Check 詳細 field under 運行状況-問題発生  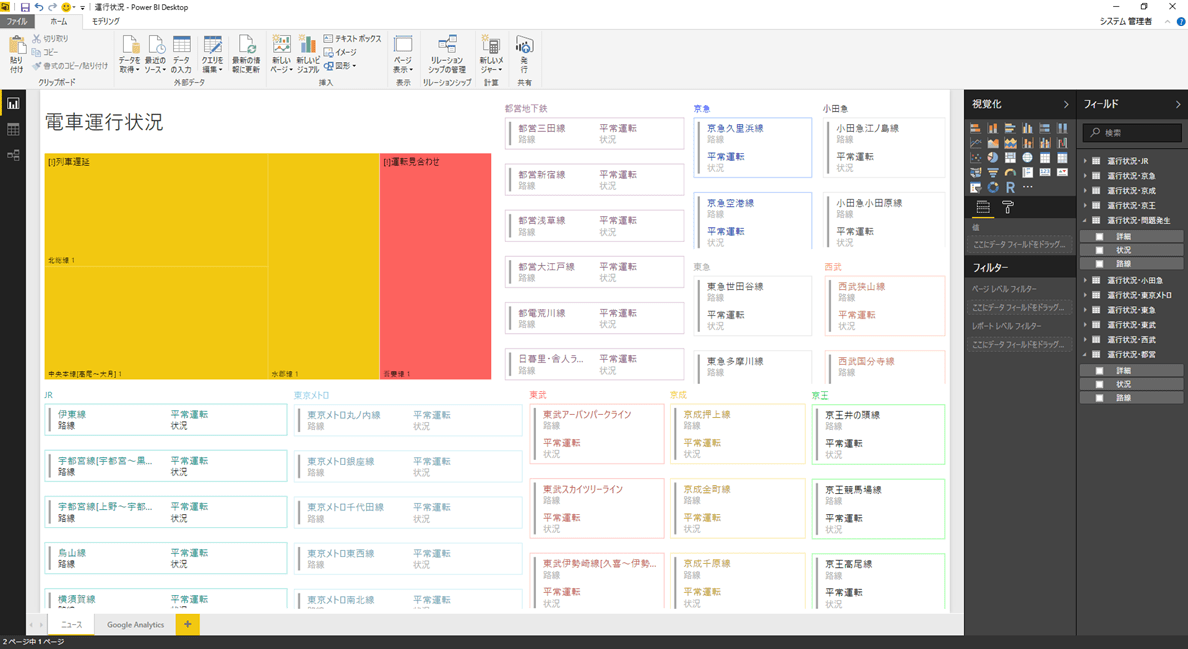1099,237
